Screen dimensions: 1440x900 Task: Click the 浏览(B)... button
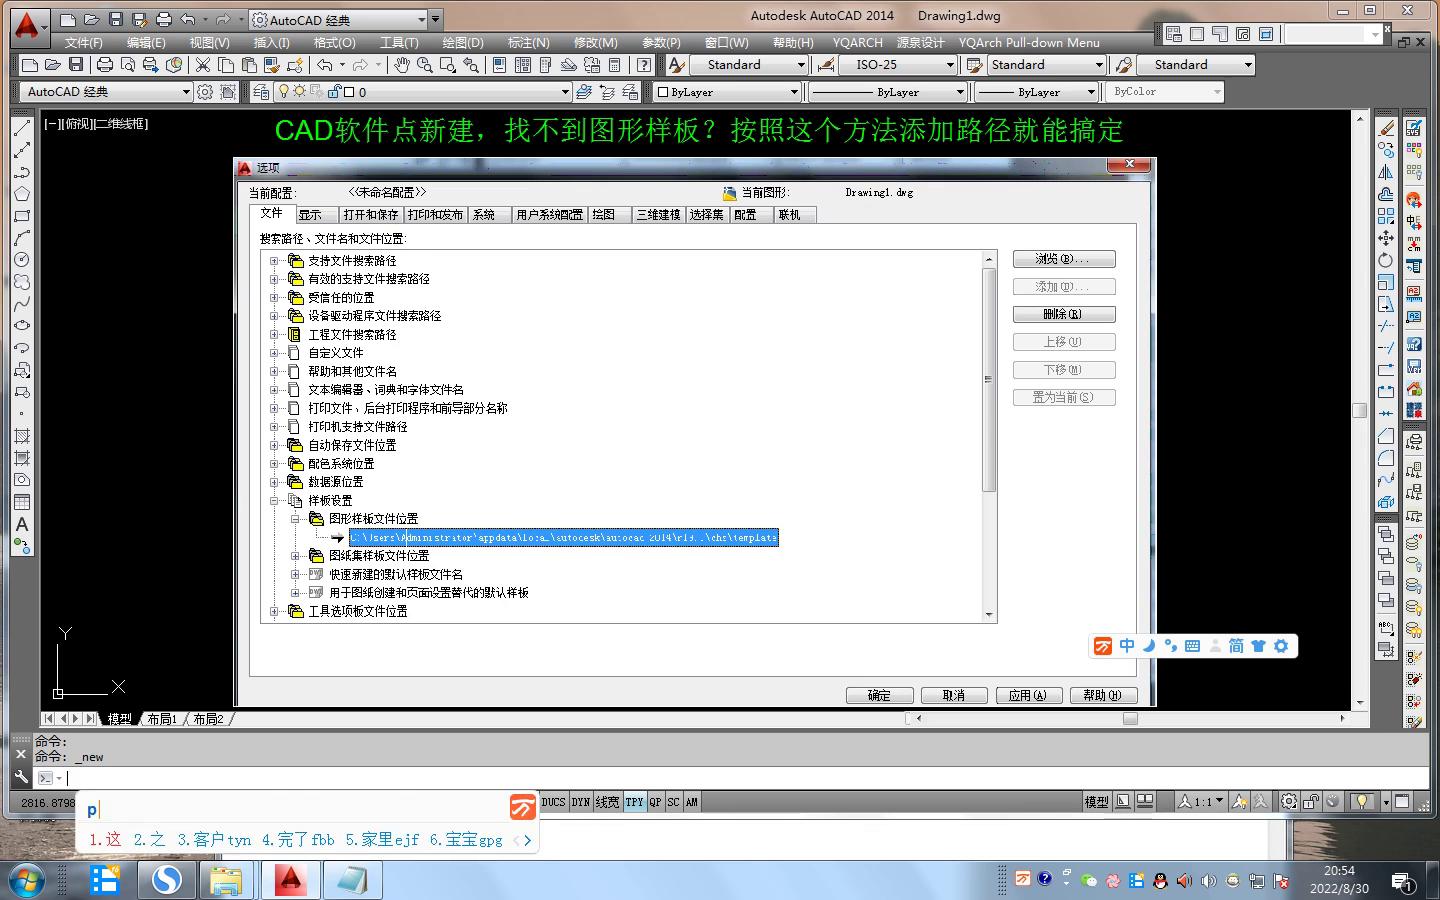pos(1063,259)
